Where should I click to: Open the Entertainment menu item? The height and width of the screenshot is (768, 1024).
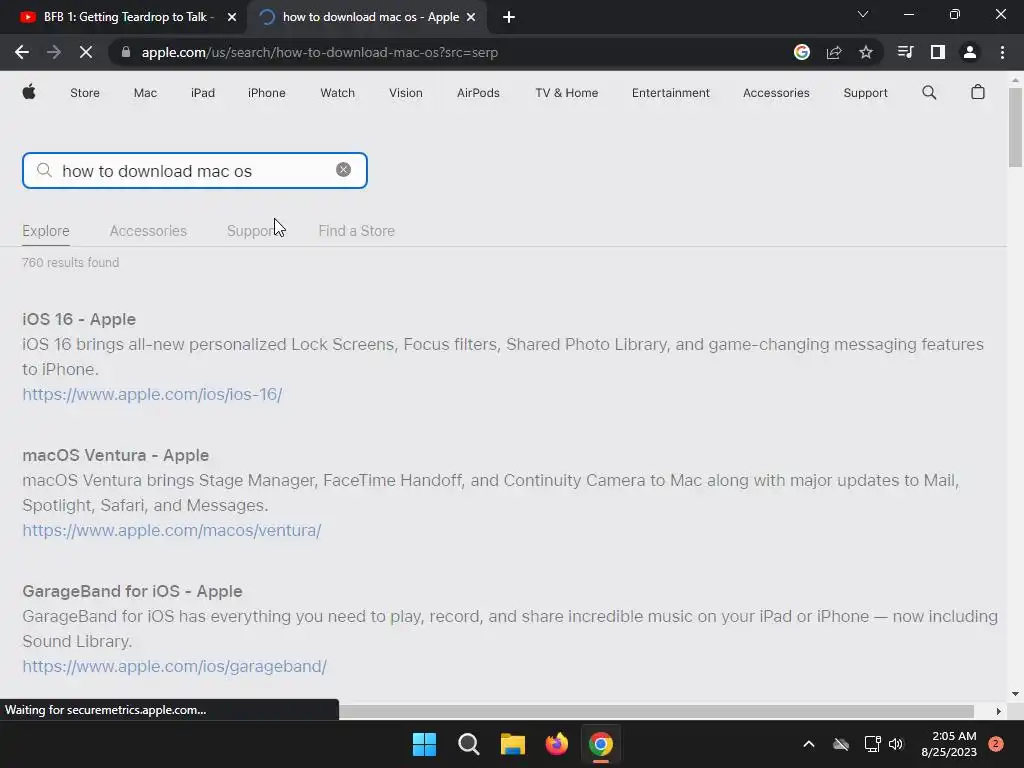(x=670, y=93)
